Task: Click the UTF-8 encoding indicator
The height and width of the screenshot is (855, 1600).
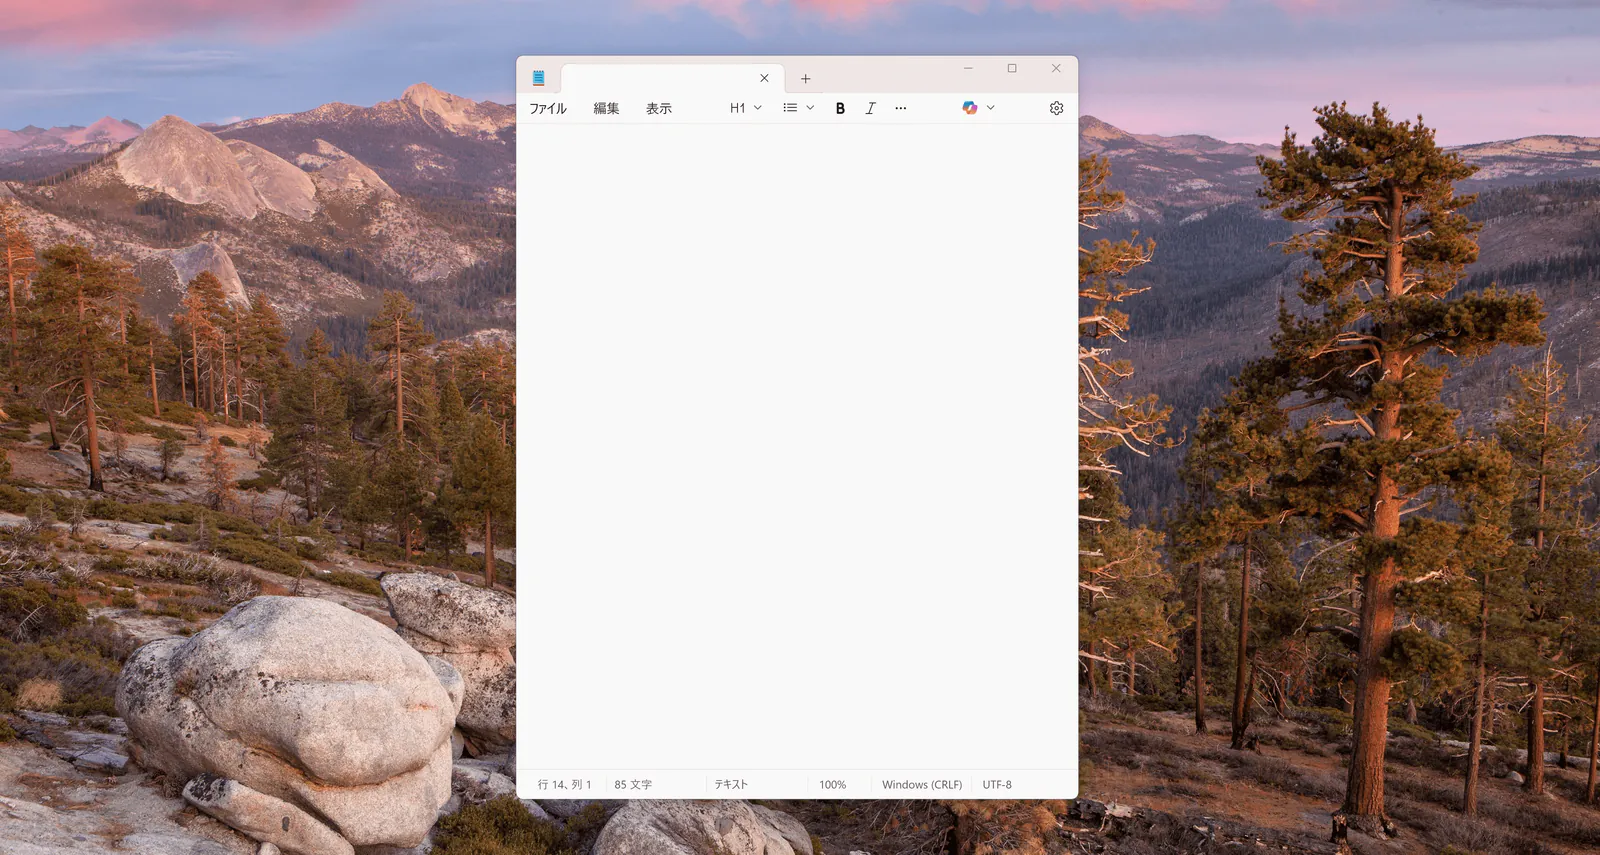Action: (x=997, y=785)
